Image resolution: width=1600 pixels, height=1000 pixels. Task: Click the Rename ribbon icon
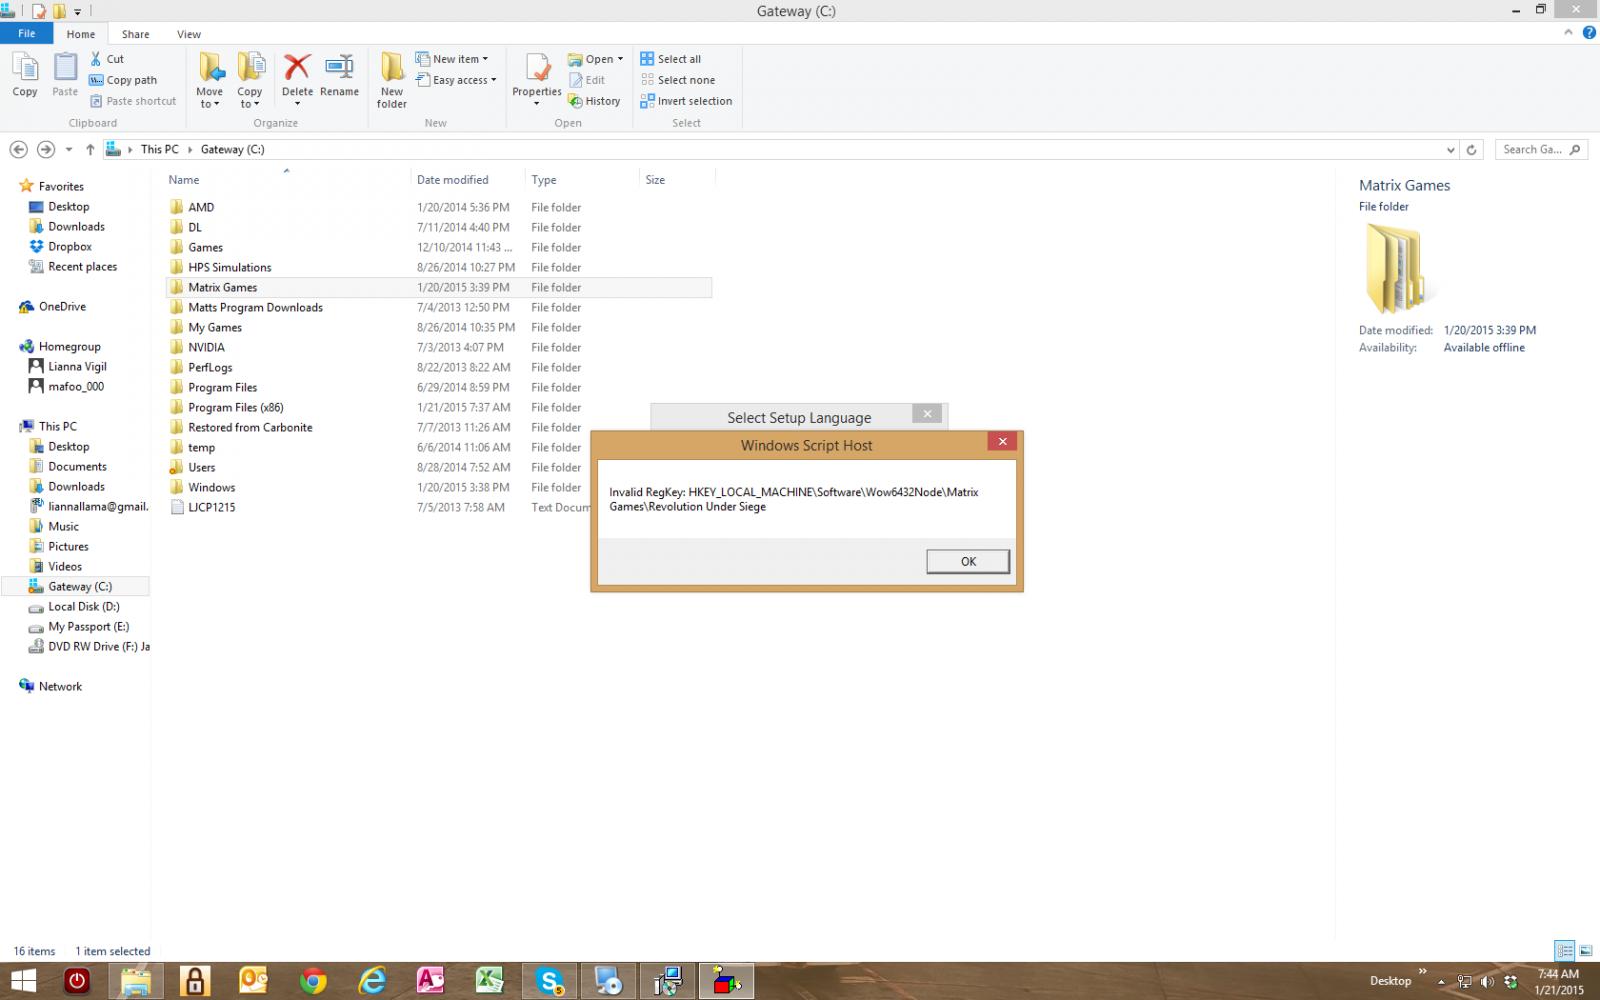click(339, 77)
